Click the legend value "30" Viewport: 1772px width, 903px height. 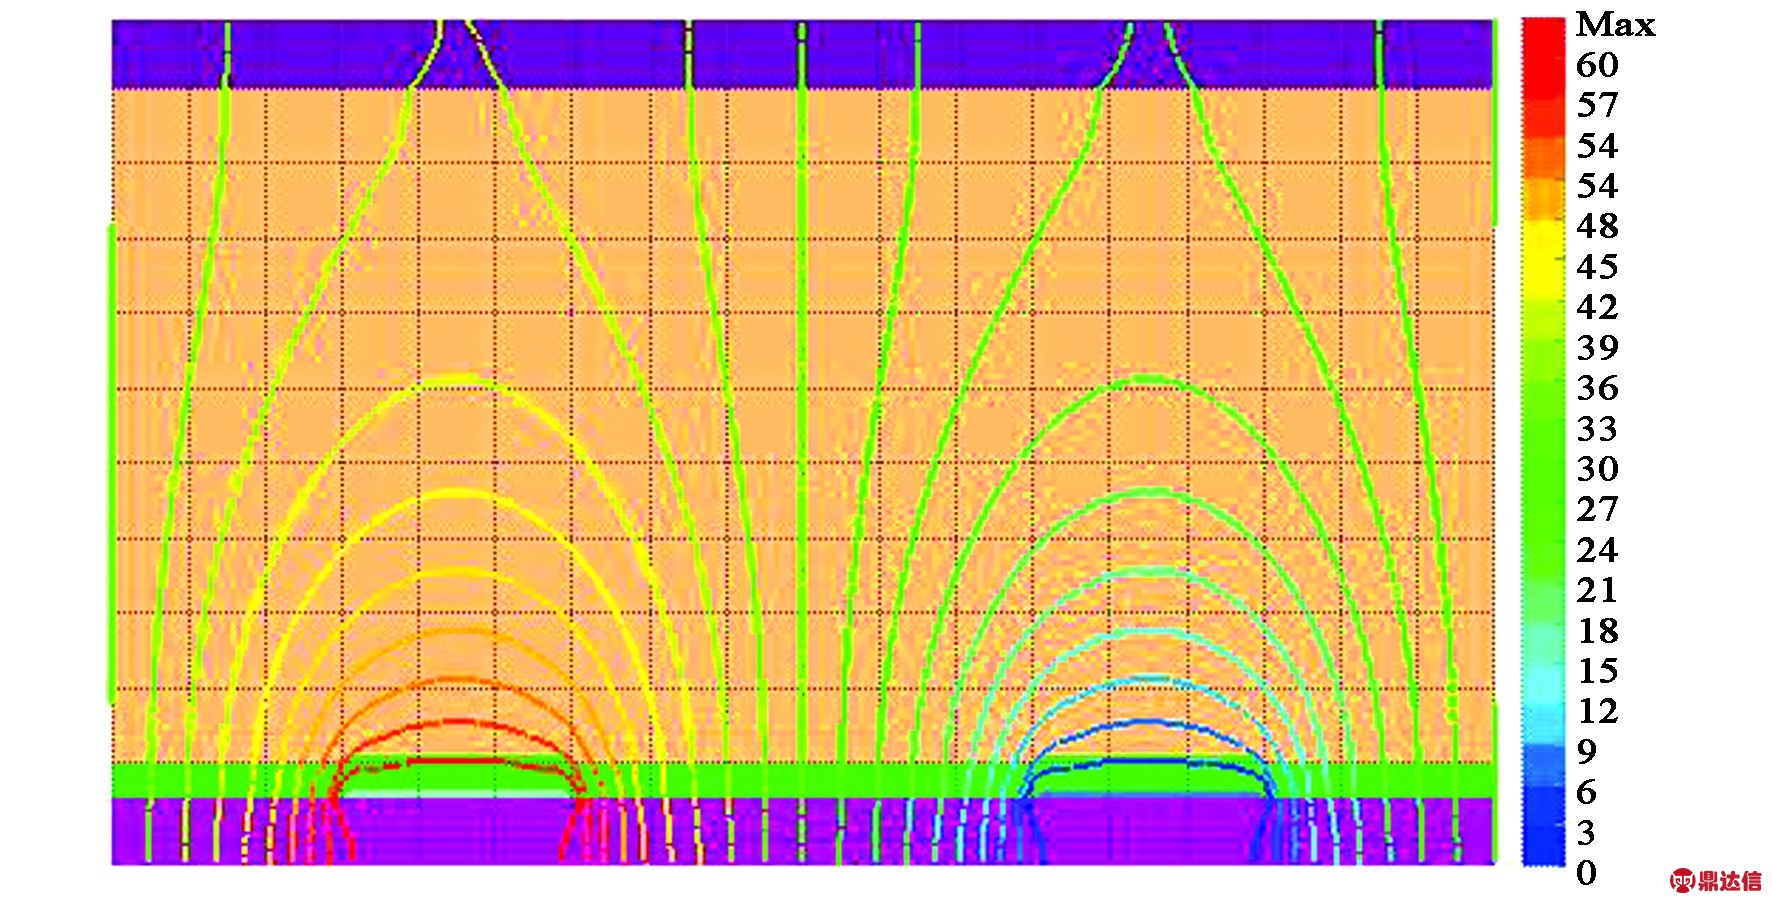click(x=1597, y=469)
